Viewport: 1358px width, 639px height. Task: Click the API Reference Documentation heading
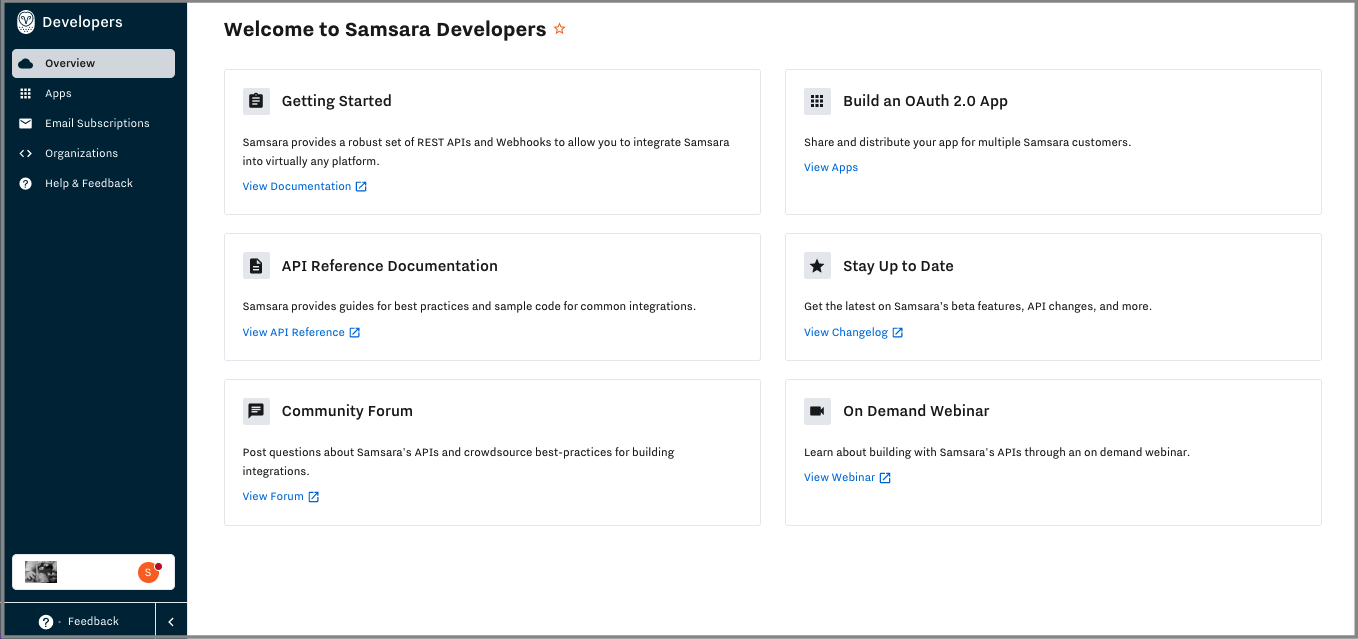(x=390, y=266)
